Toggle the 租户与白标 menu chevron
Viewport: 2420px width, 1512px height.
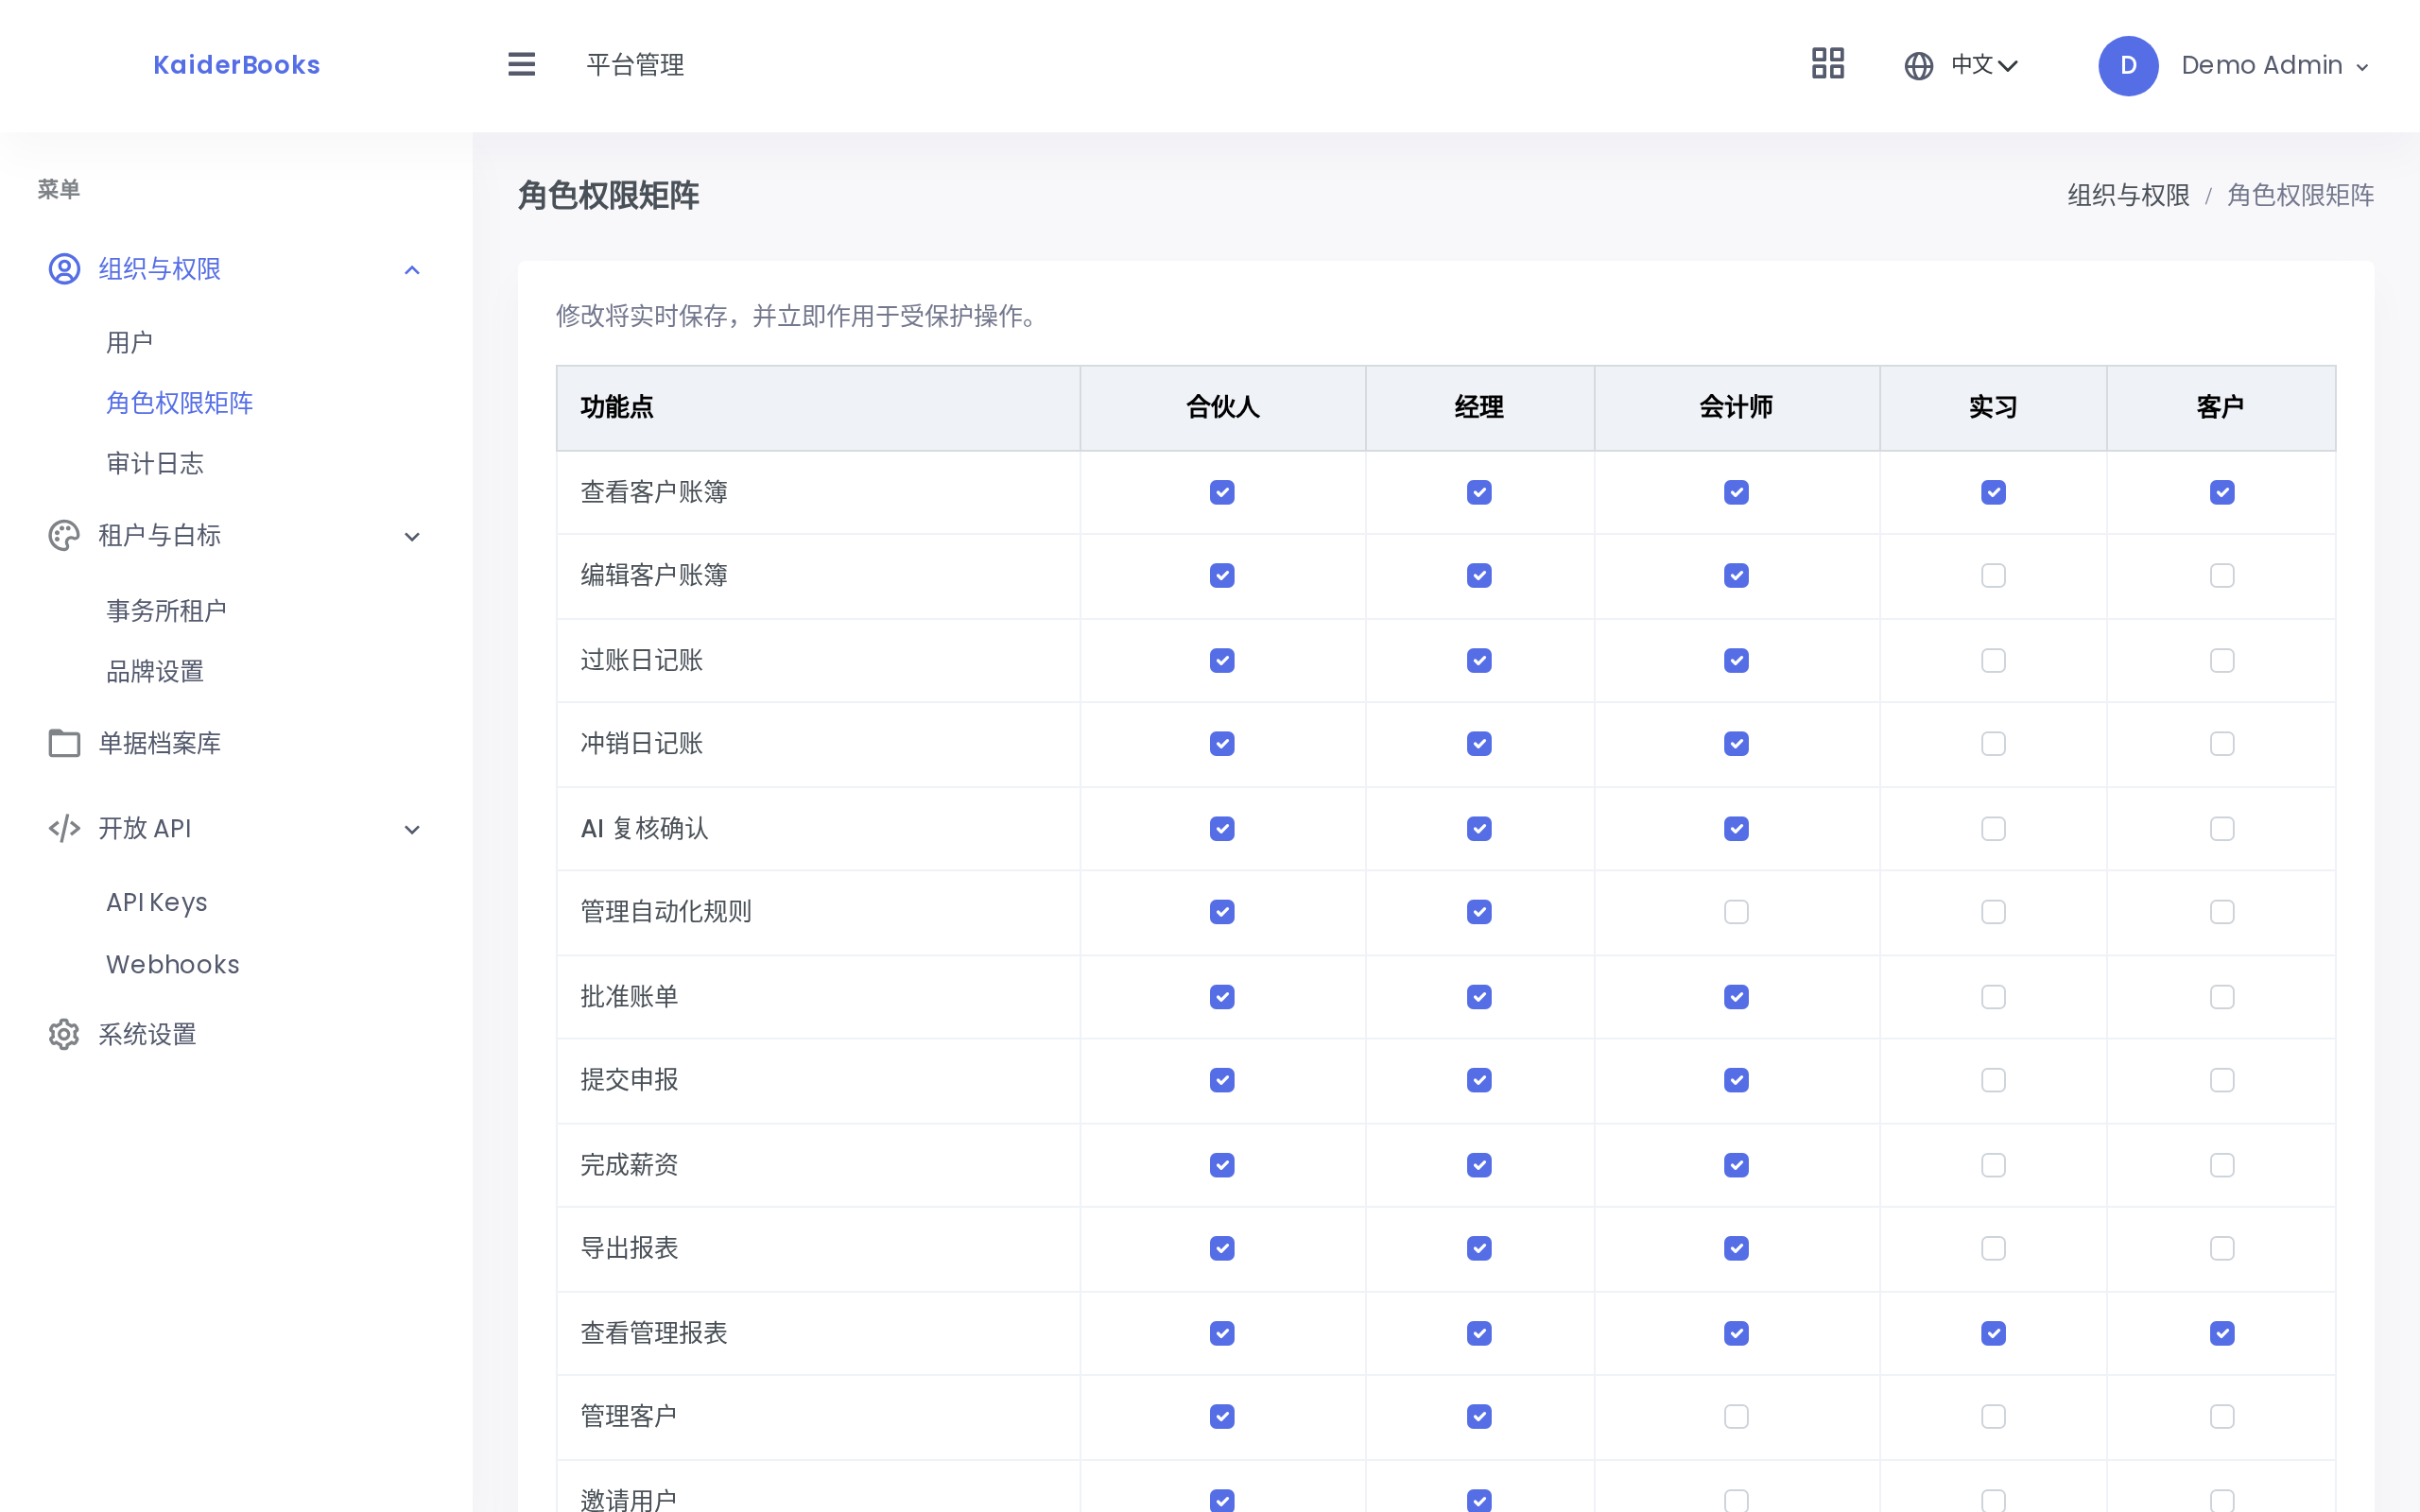pyautogui.click(x=412, y=537)
